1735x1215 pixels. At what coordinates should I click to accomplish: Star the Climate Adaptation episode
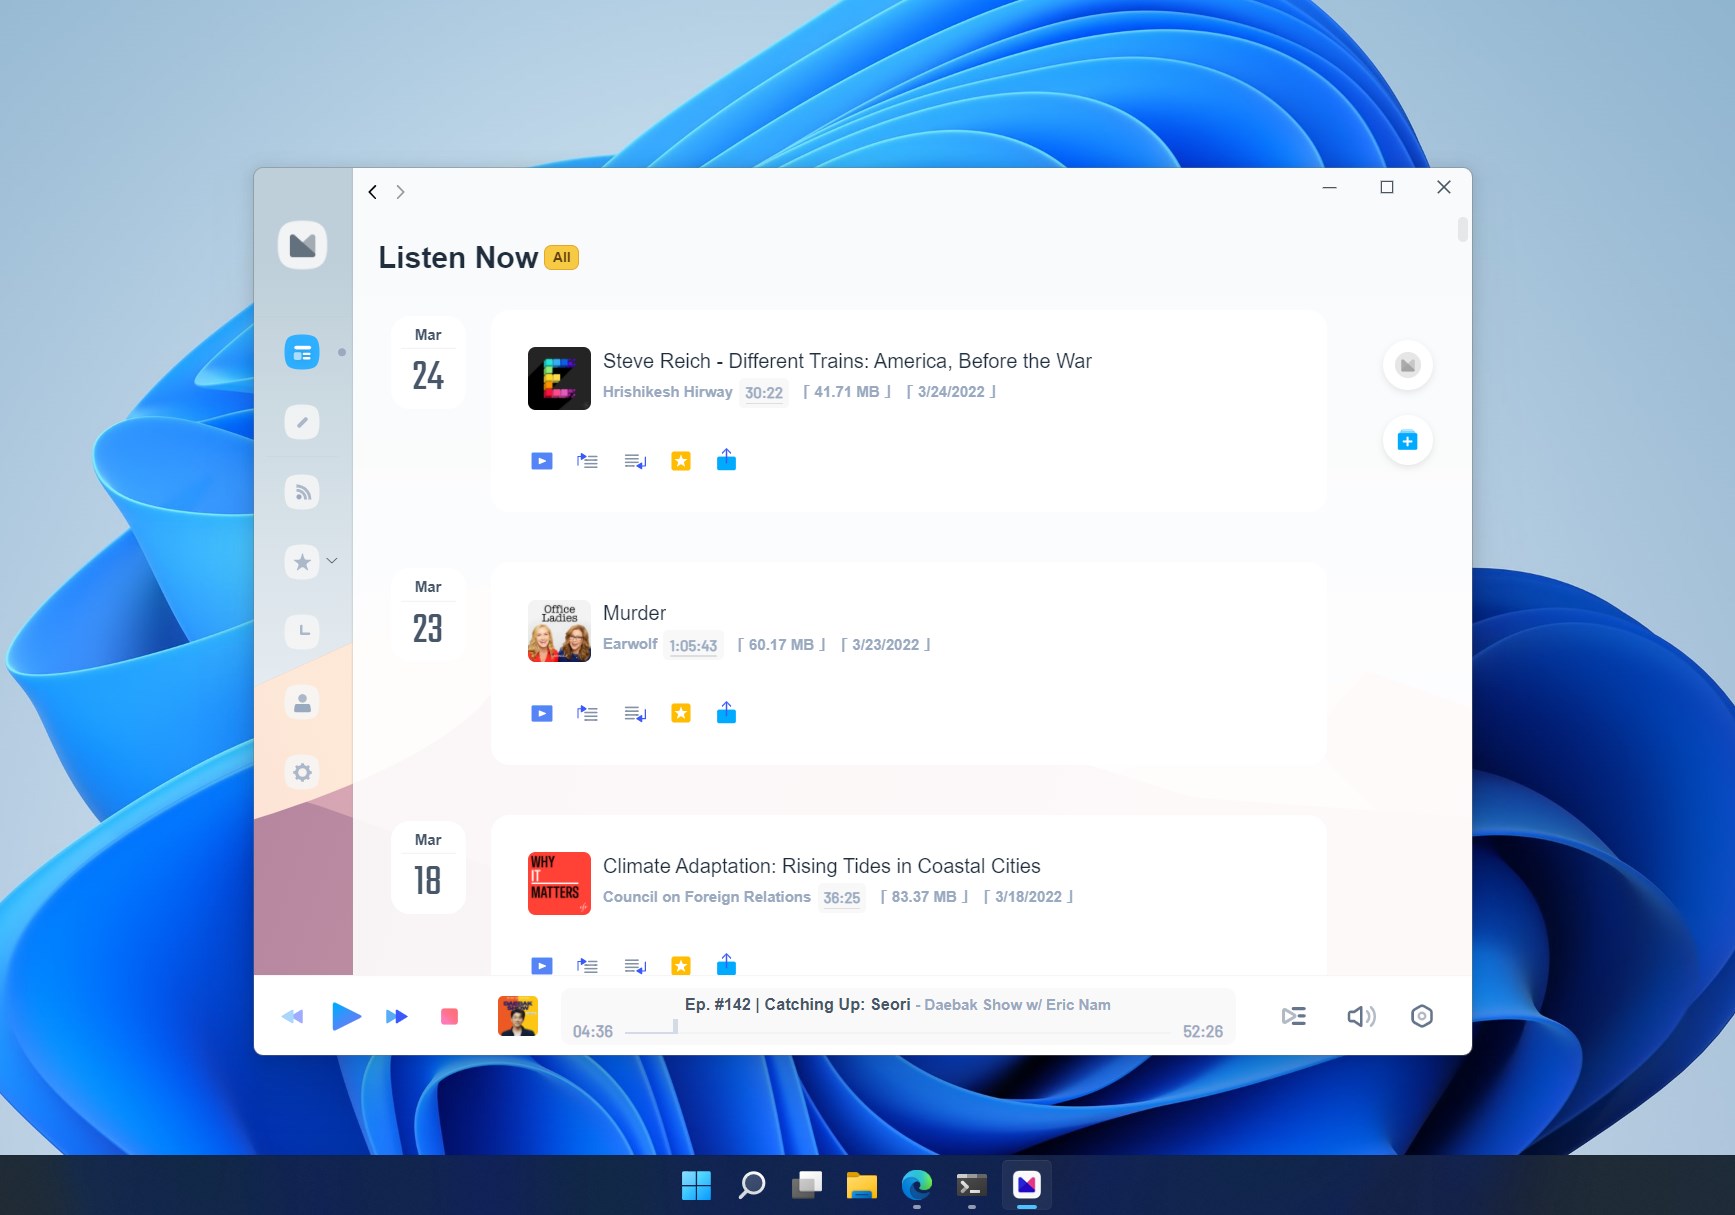[681, 964]
